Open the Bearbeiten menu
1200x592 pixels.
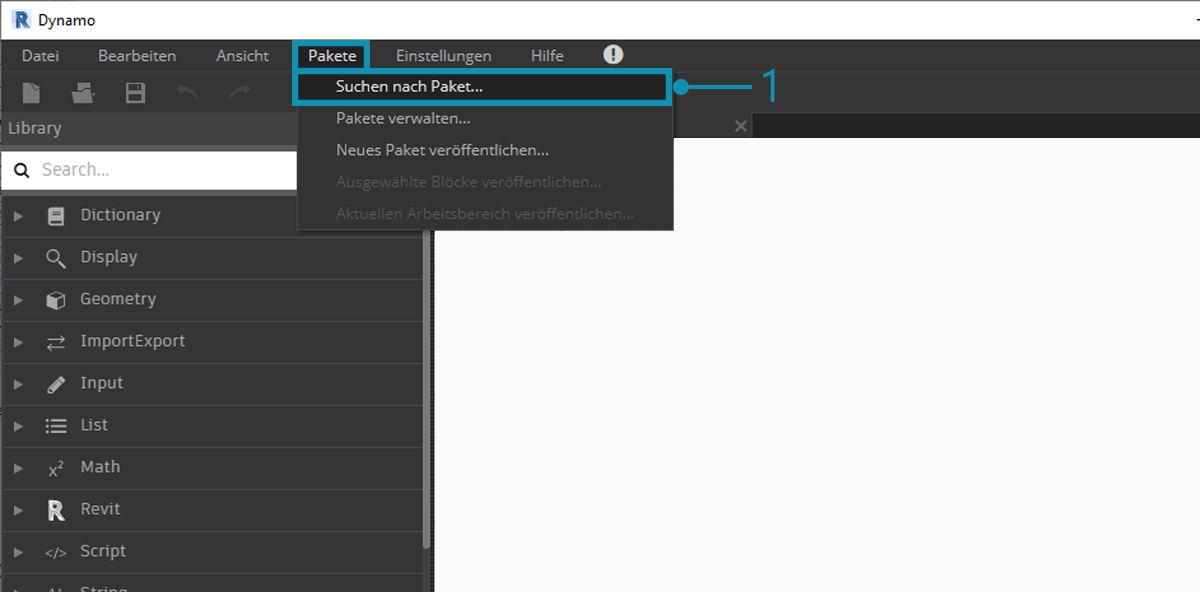(x=137, y=56)
